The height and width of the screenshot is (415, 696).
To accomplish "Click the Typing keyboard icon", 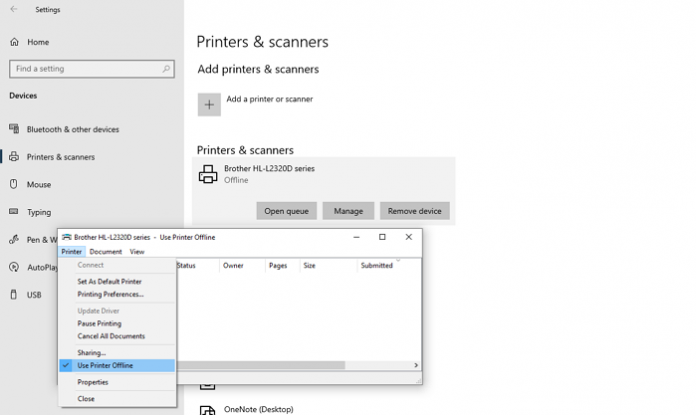I will coord(14,211).
